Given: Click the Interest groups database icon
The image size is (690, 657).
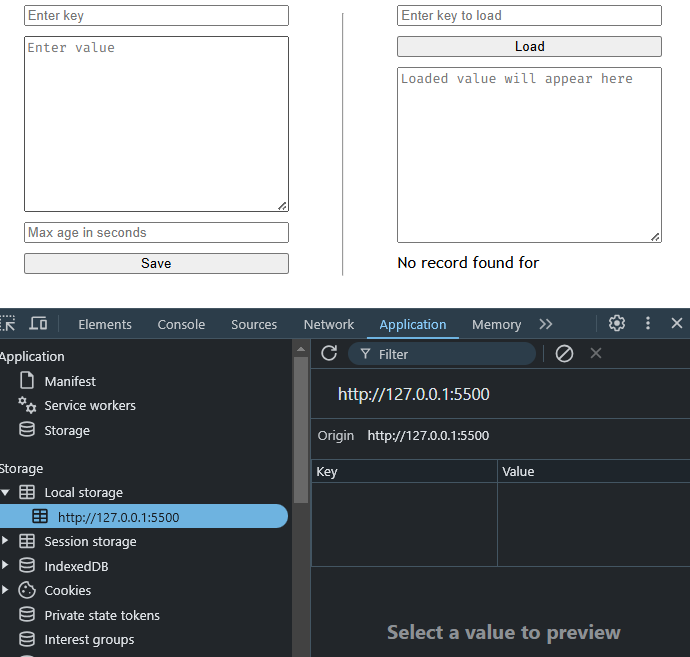Looking at the screenshot, I should pyautogui.click(x=27, y=639).
